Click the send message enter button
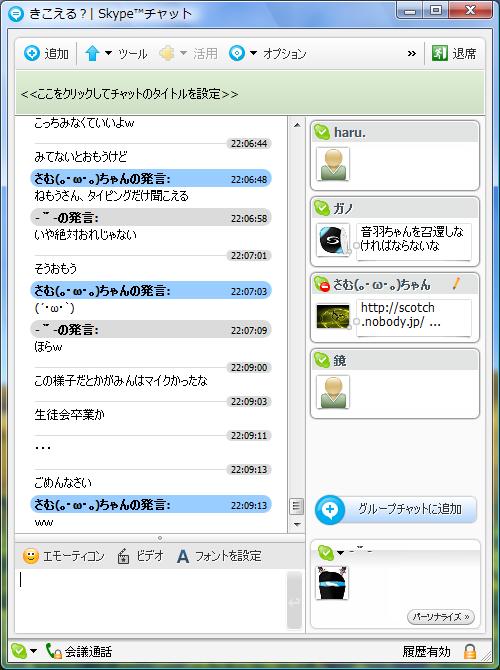 tap(294, 601)
